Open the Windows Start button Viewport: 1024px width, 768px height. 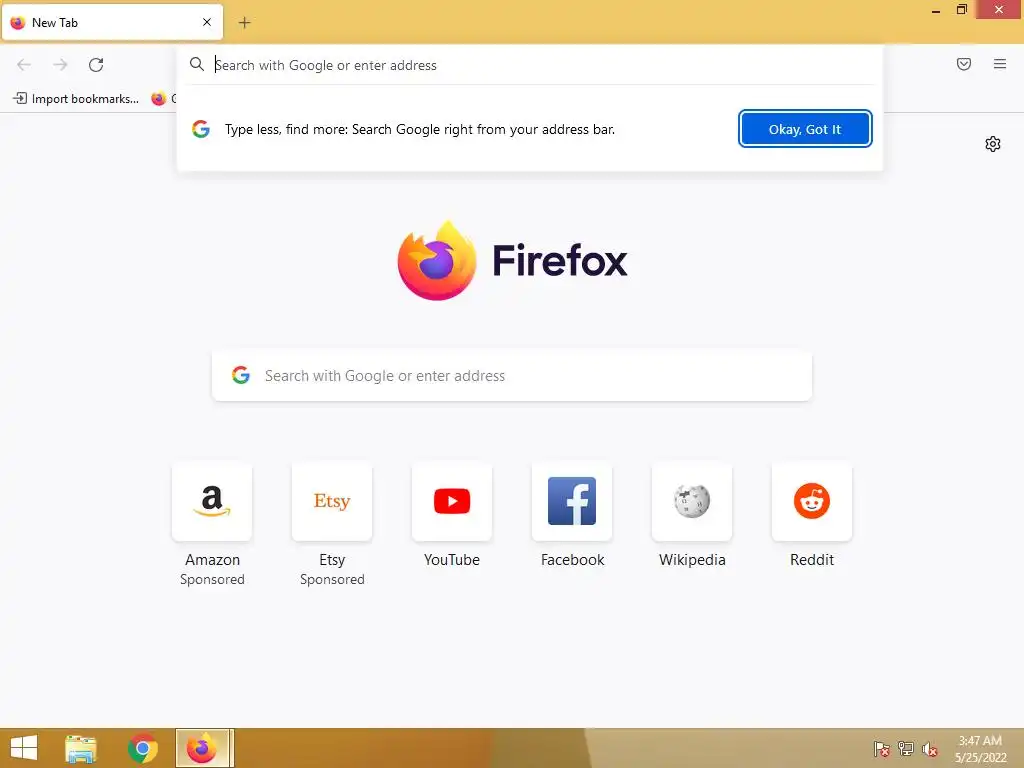pyautogui.click(x=24, y=748)
